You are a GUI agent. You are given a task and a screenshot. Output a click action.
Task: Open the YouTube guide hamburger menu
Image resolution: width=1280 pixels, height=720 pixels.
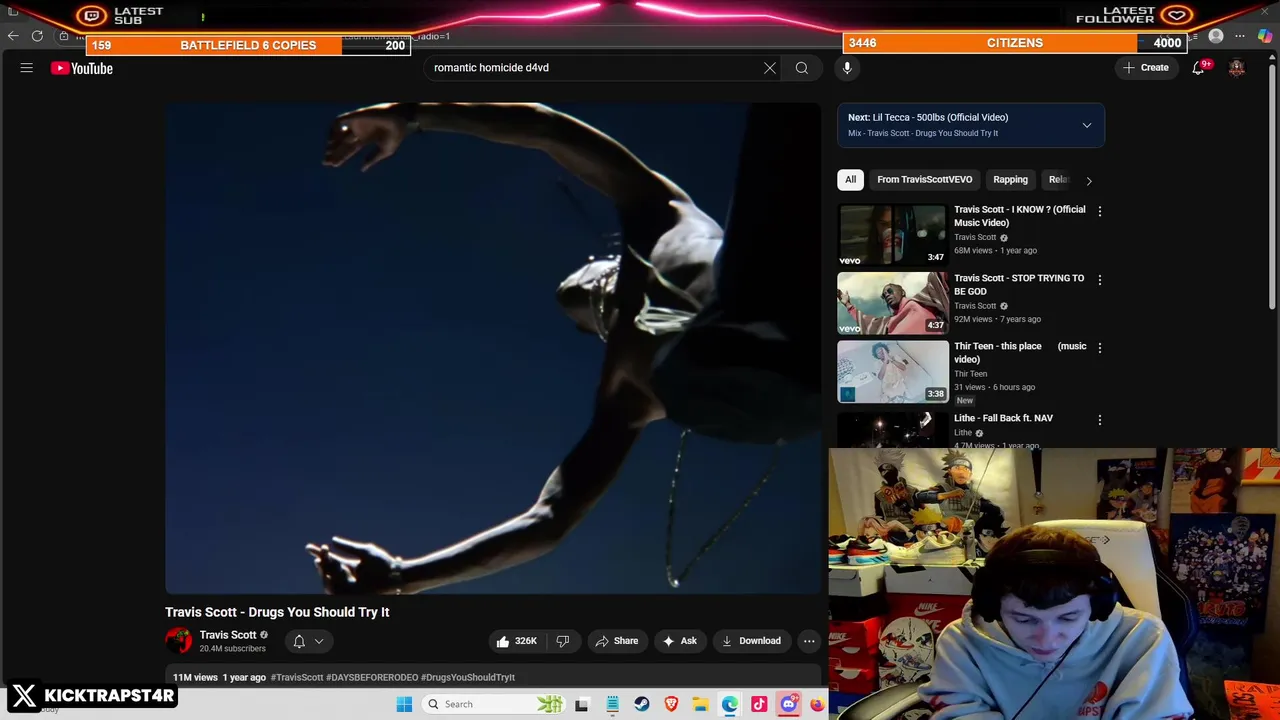(x=27, y=68)
